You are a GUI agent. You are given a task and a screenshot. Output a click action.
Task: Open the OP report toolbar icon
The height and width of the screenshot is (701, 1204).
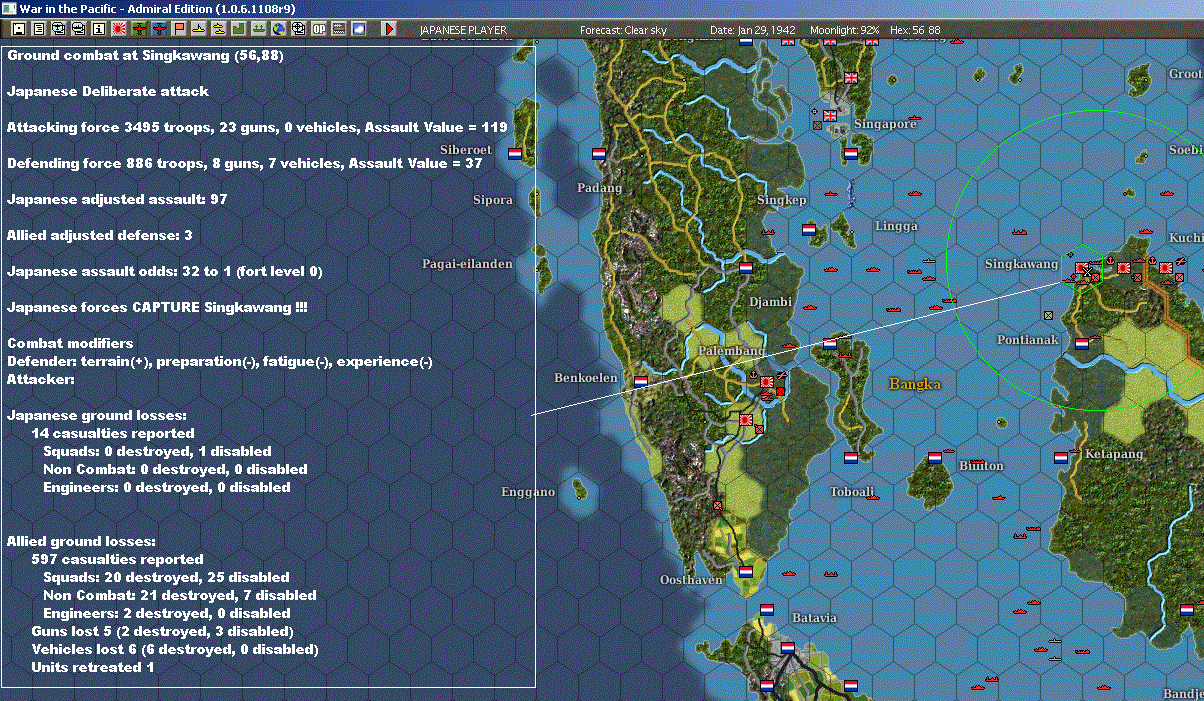318,29
